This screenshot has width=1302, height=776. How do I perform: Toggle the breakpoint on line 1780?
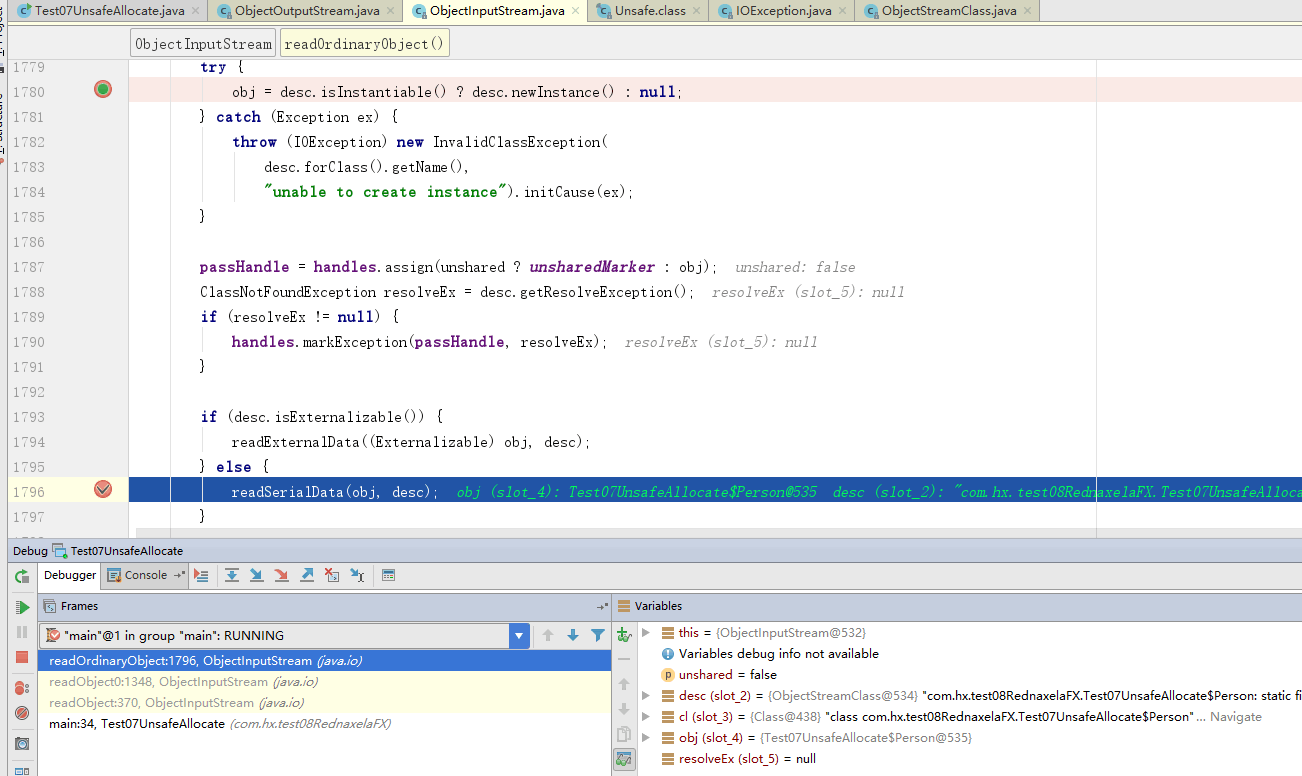point(103,90)
